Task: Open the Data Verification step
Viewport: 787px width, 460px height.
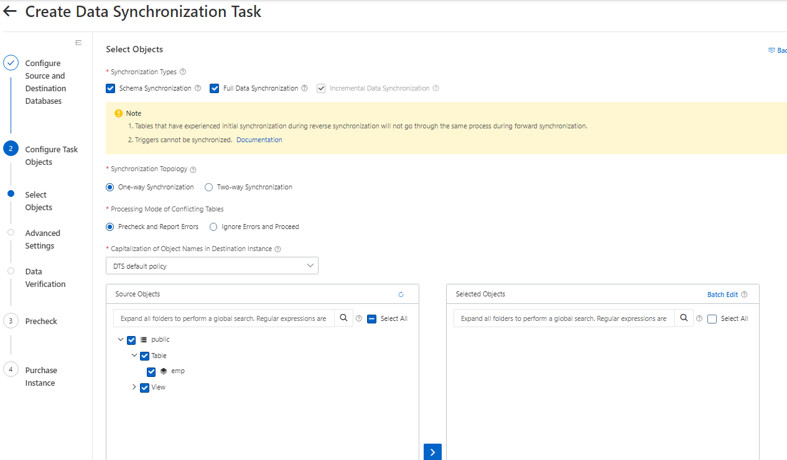Action: tap(45, 277)
